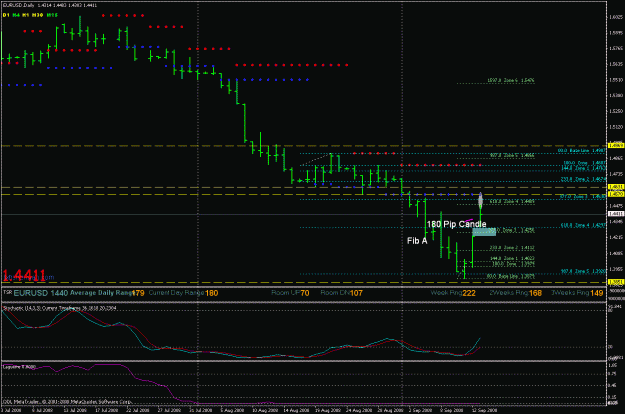Click the 2Weeks Rng value 168
The height and width of the screenshot is (414, 625).
tap(535, 293)
